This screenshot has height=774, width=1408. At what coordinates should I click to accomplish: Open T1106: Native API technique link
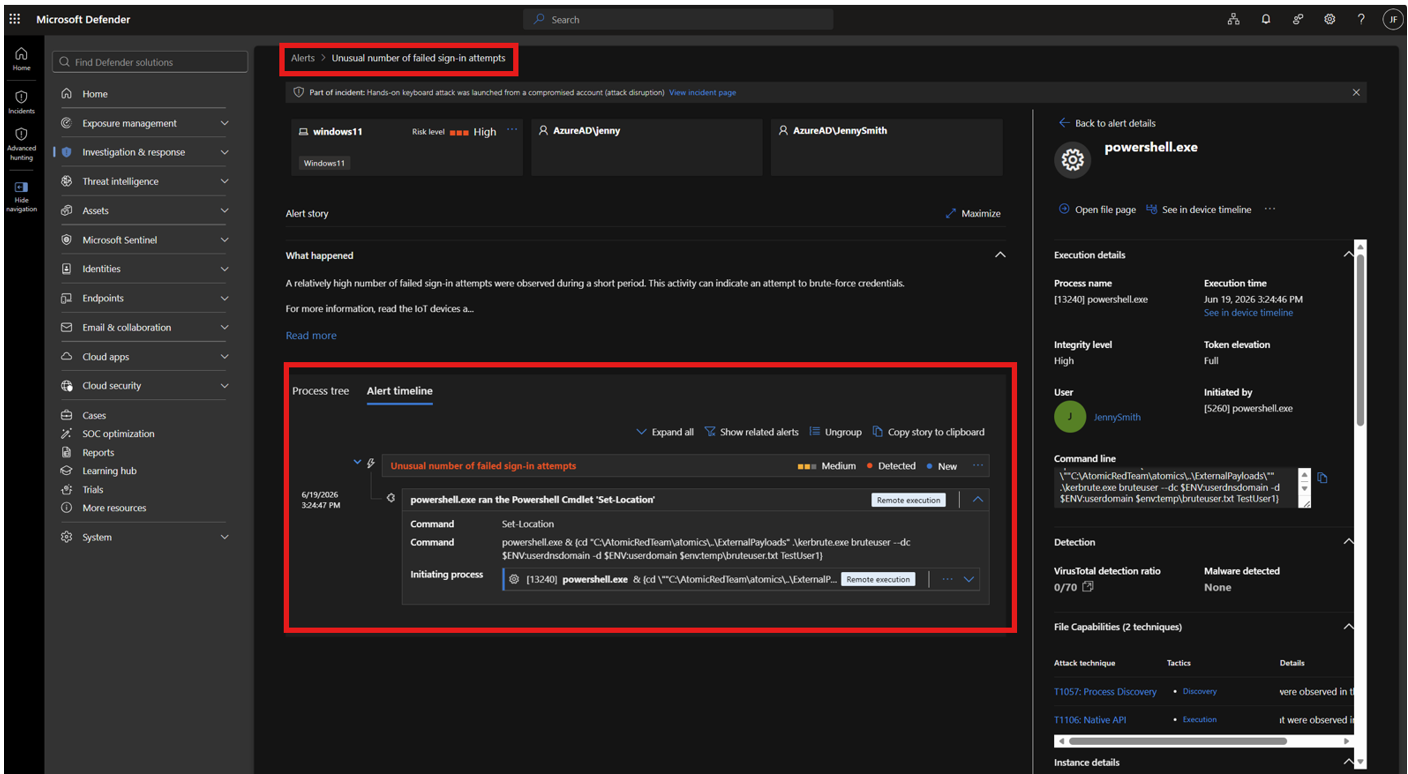pos(1090,720)
